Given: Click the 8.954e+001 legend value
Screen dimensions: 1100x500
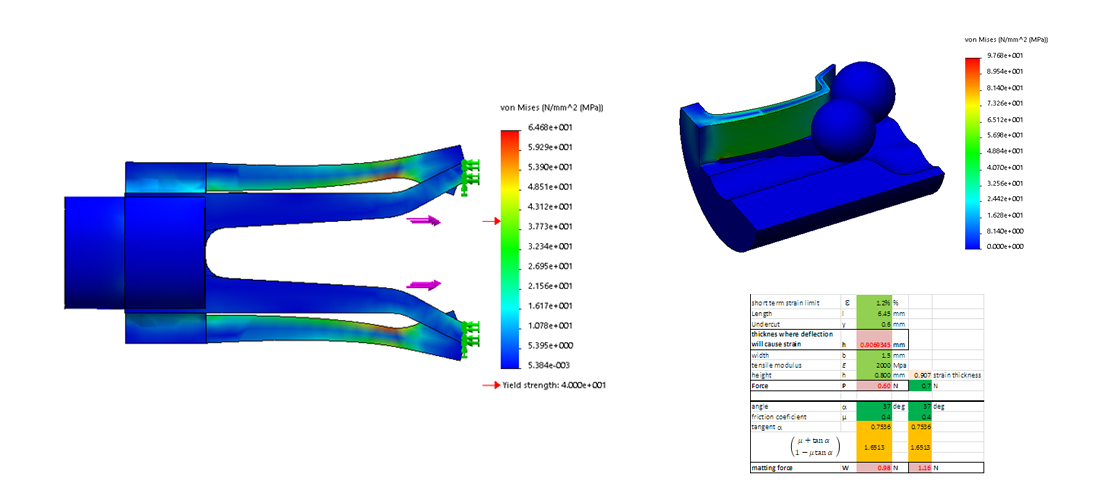Looking at the screenshot, I should pyautogui.click(x=1006, y=72).
